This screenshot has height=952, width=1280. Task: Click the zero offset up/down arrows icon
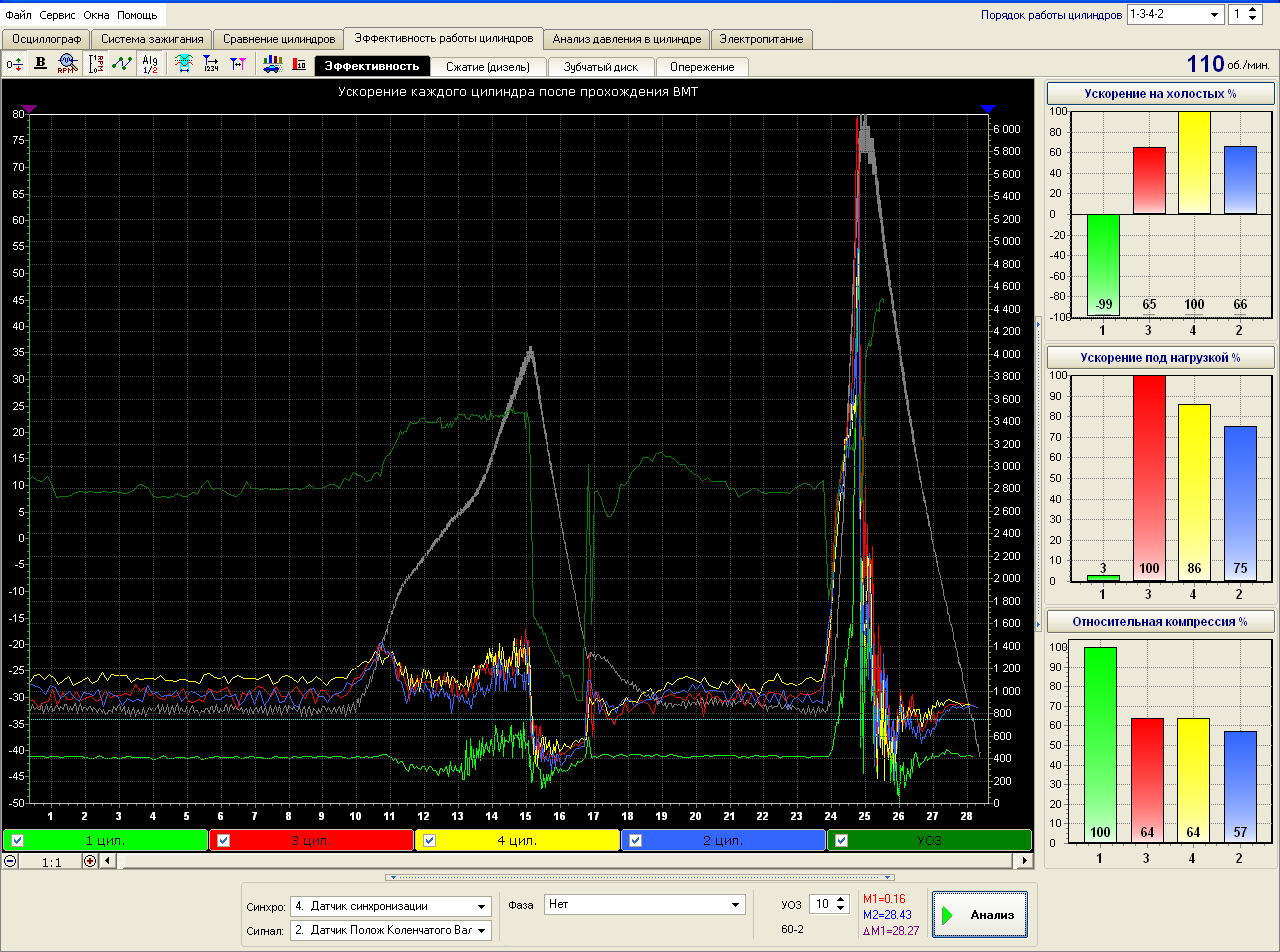click(x=14, y=64)
